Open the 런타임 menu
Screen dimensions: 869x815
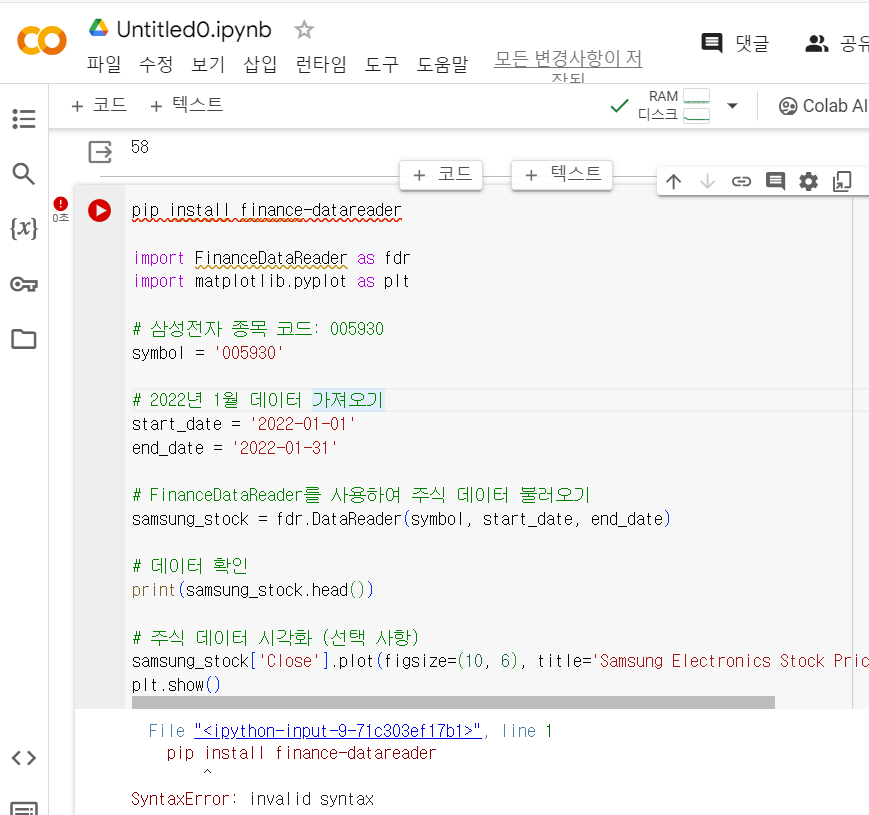click(321, 64)
